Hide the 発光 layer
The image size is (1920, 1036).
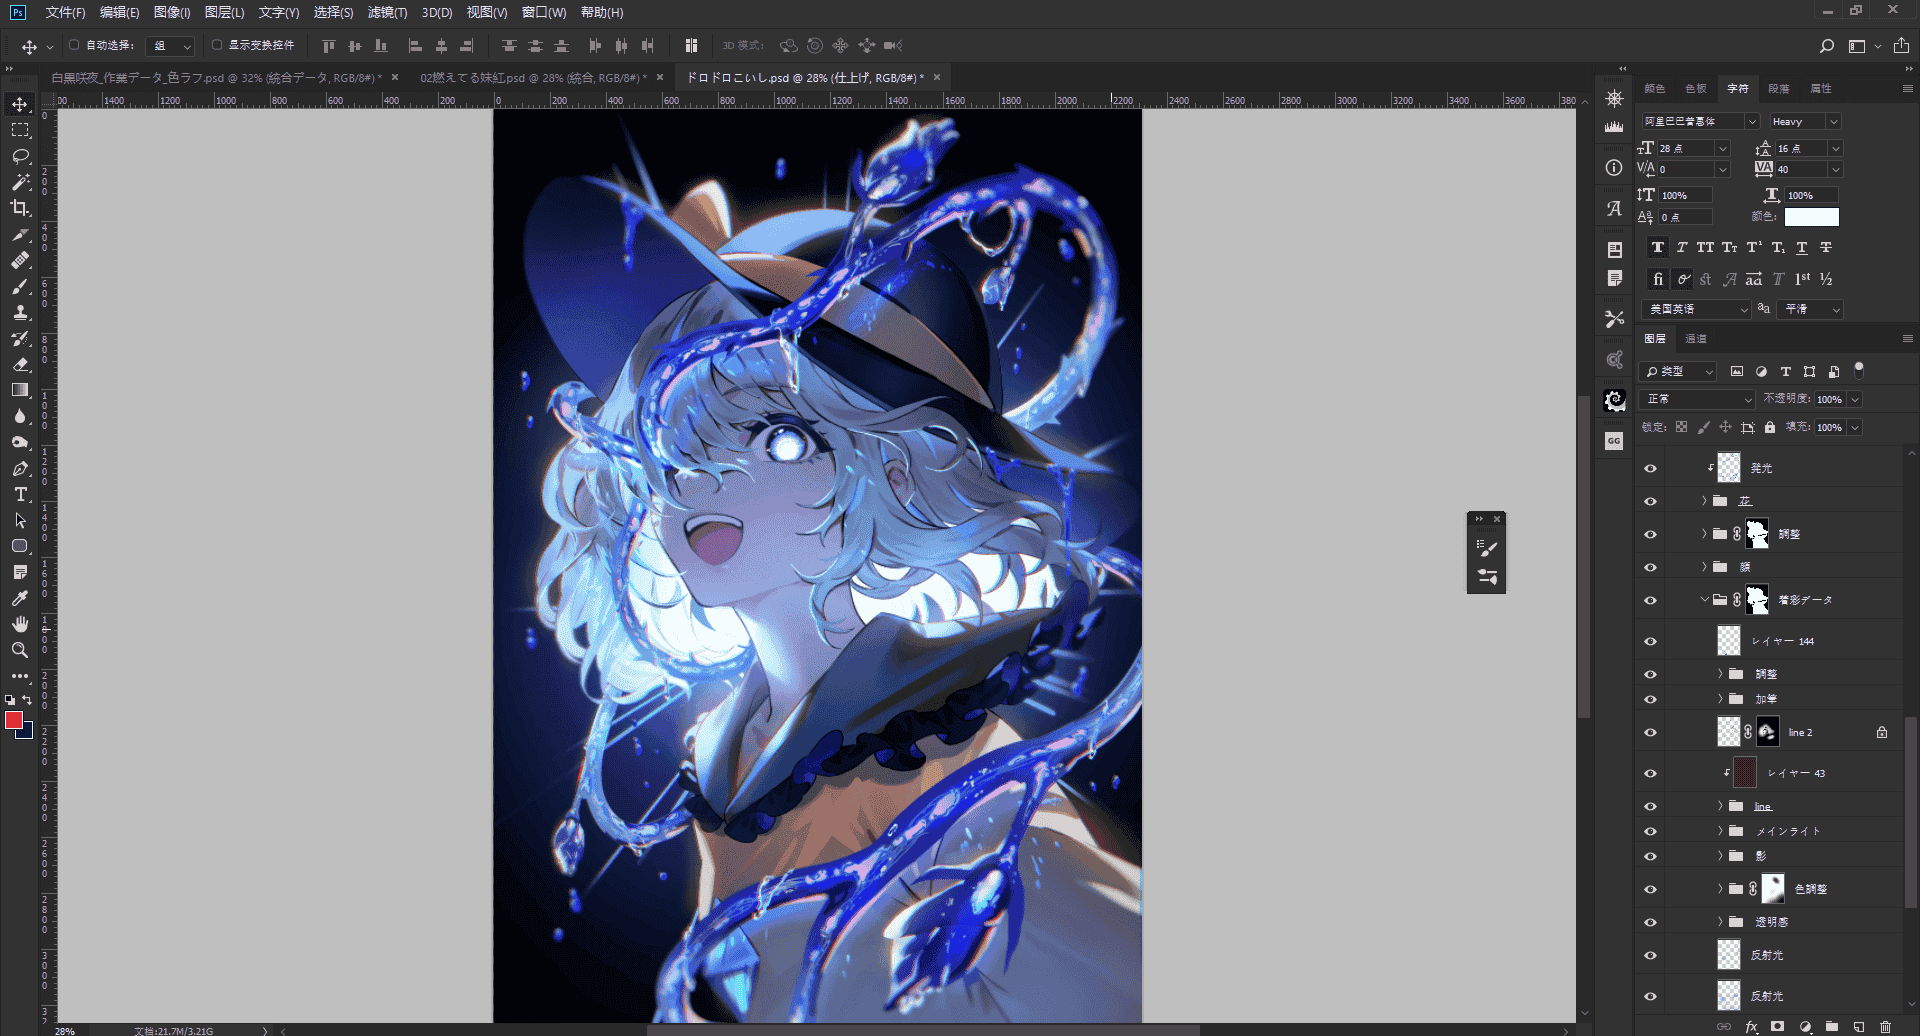(x=1650, y=468)
